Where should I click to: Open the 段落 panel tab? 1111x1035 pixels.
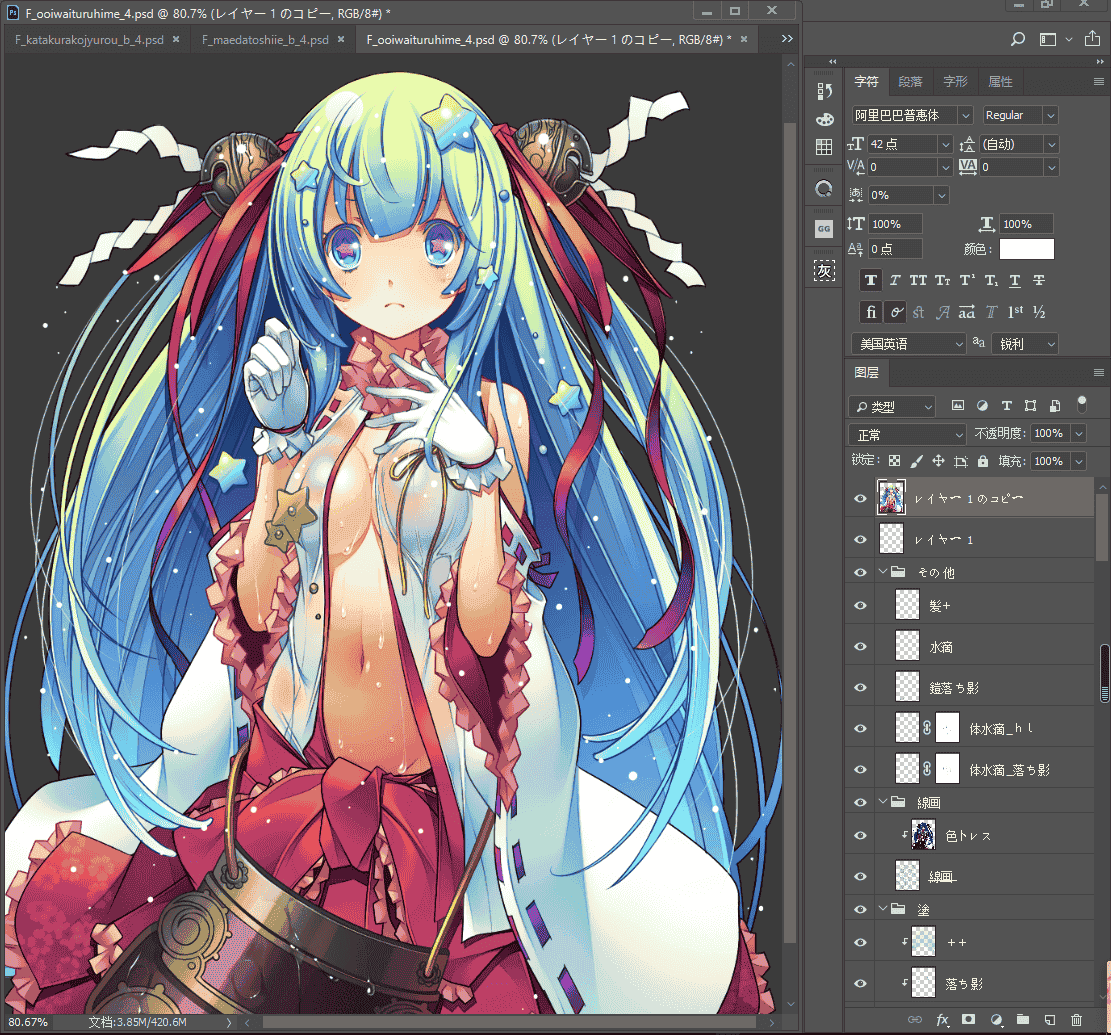point(910,81)
